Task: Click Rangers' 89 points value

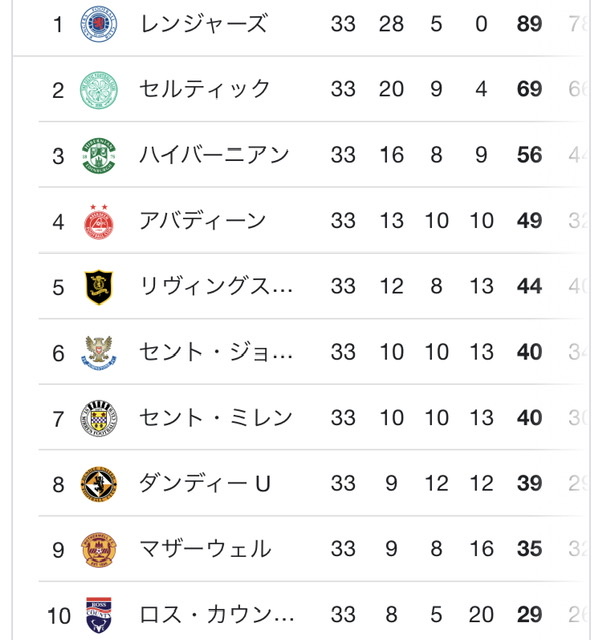Action: [529, 24]
